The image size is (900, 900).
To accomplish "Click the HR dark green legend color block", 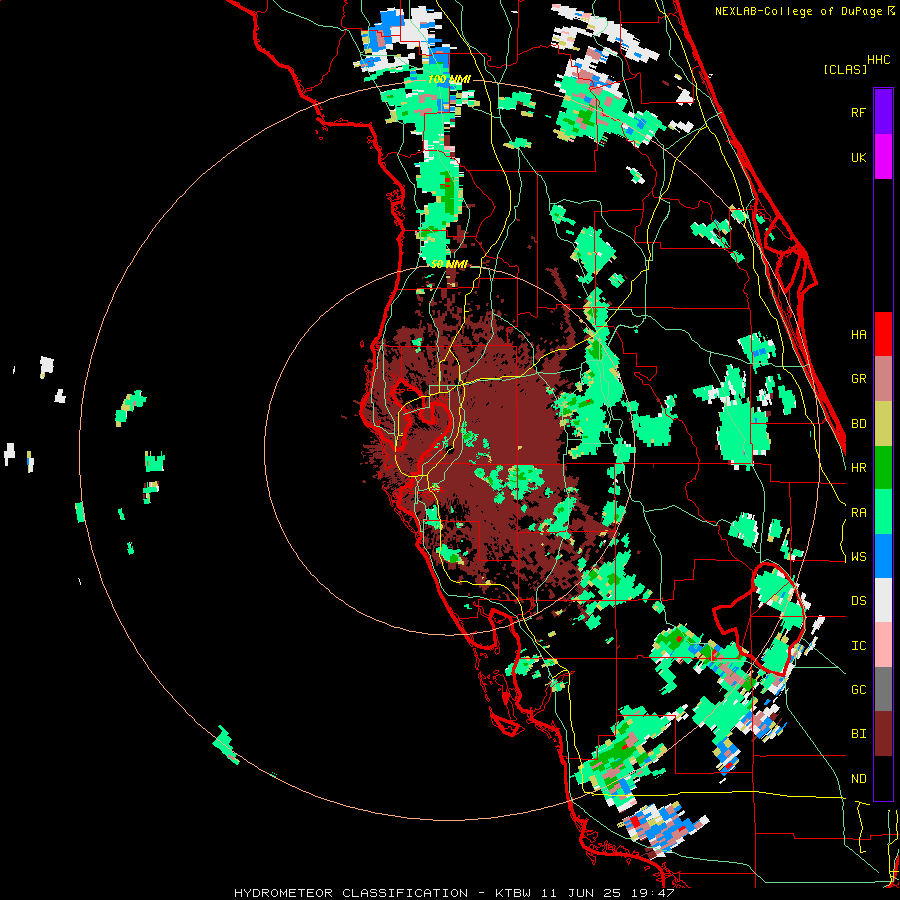I will pos(883,467).
